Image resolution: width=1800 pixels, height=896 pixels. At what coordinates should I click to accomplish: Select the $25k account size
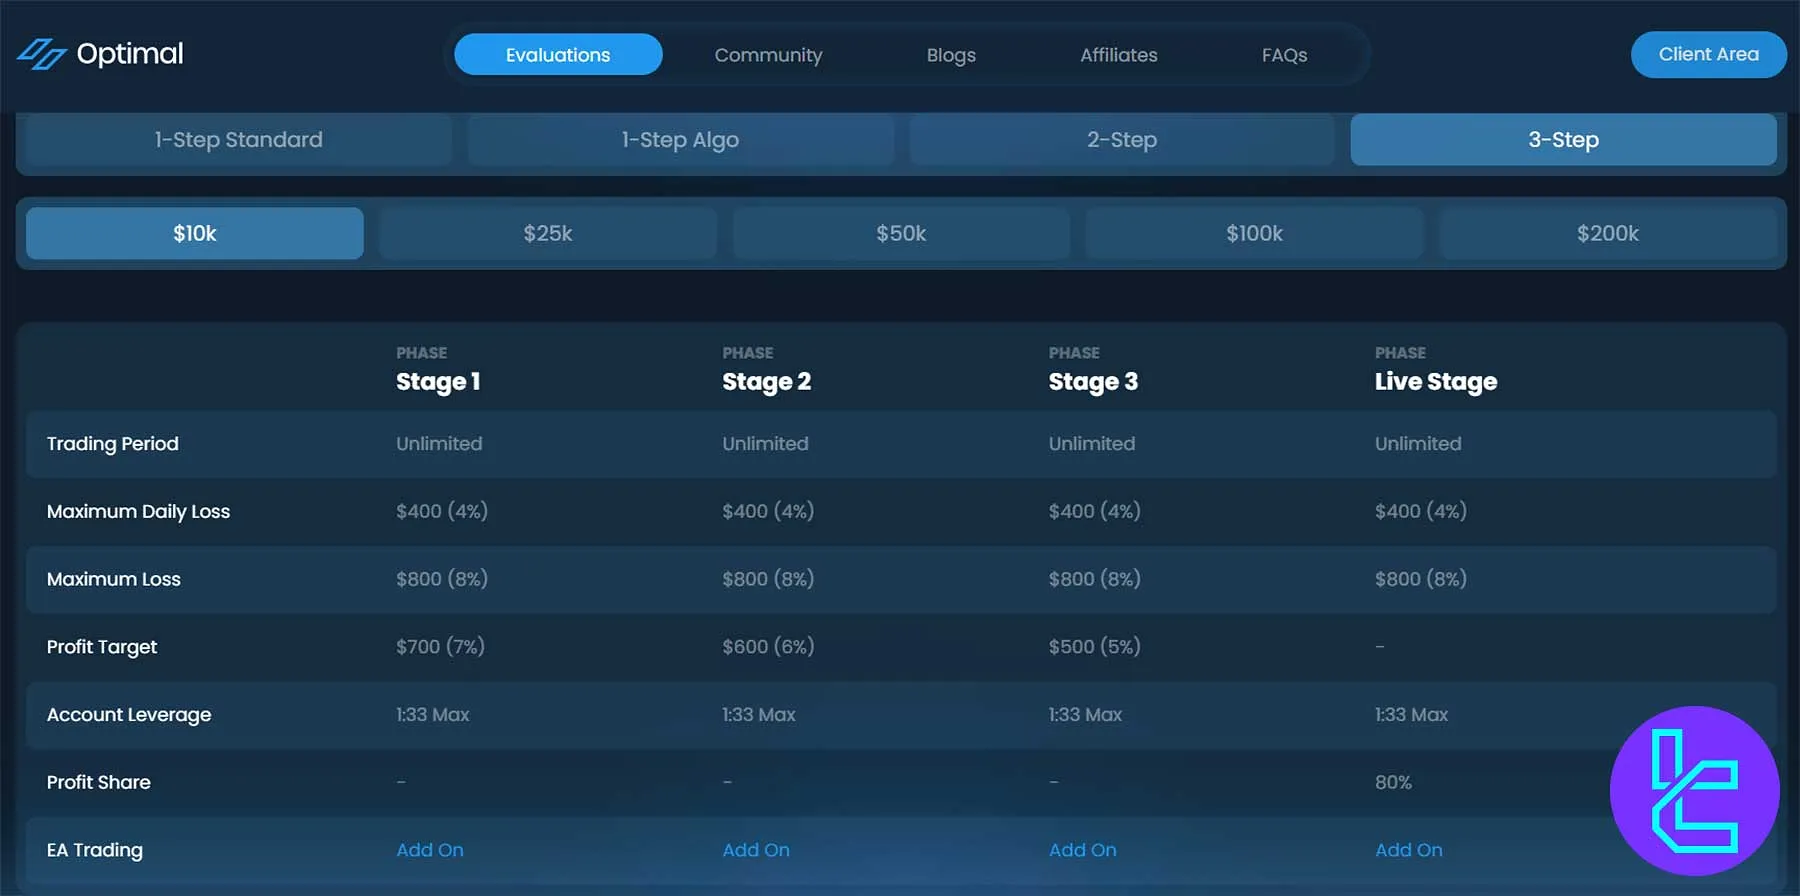coord(548,233)
